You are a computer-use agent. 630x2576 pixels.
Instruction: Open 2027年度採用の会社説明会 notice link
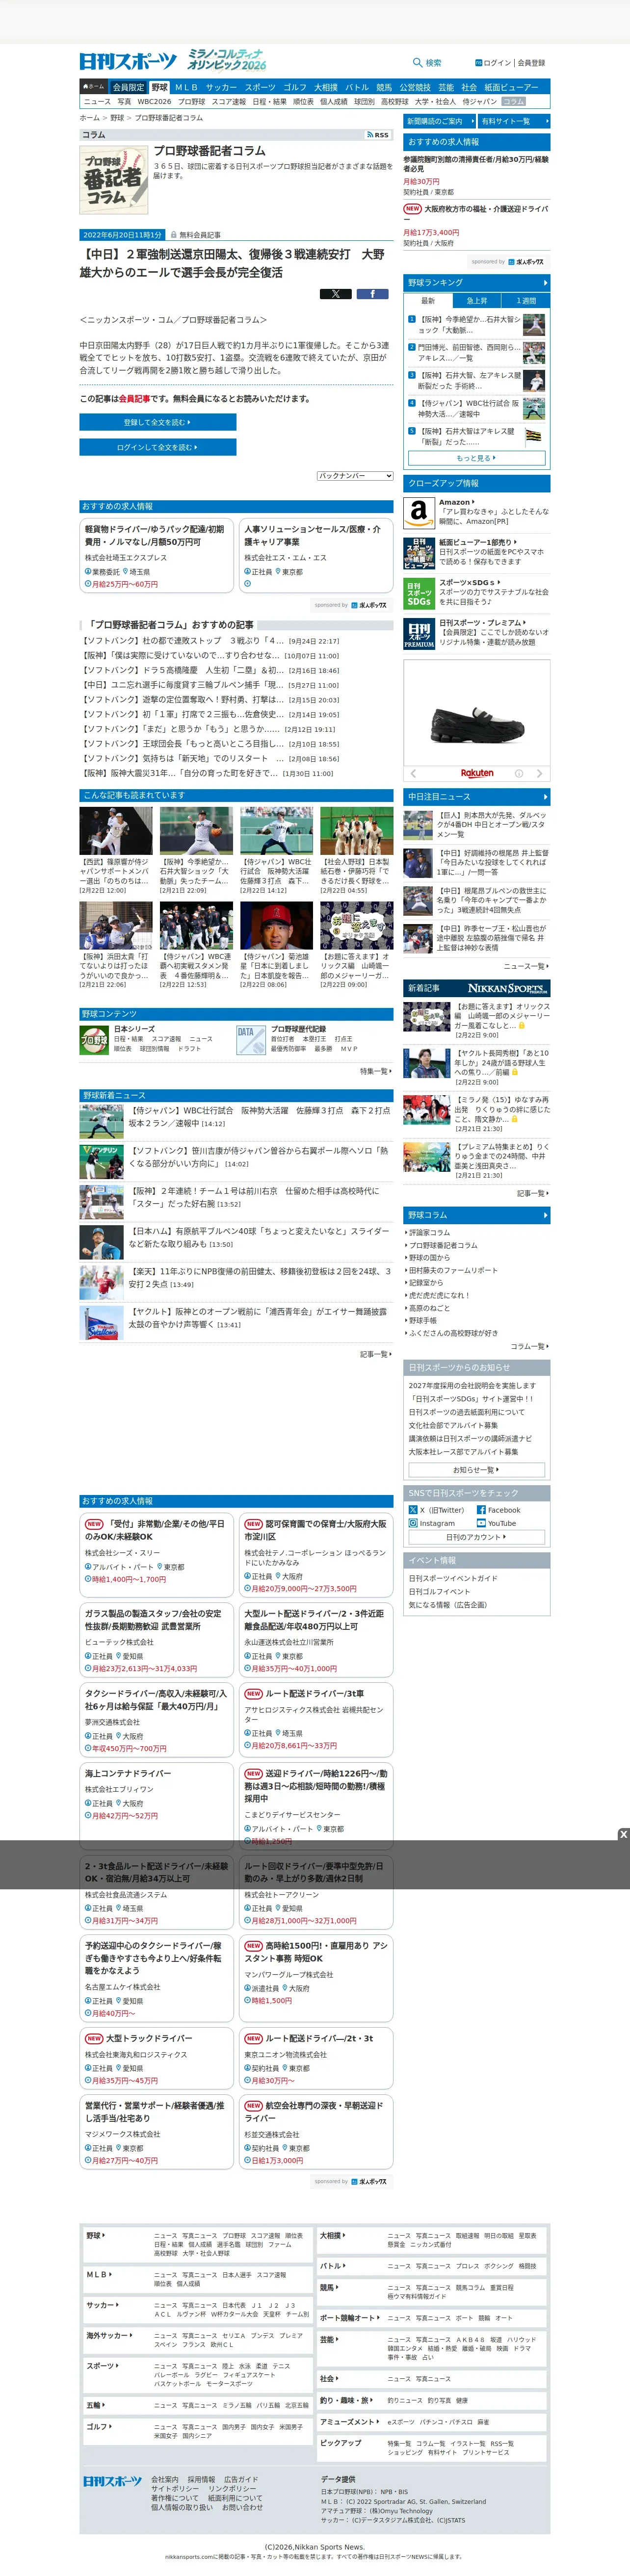(472, 1385)
